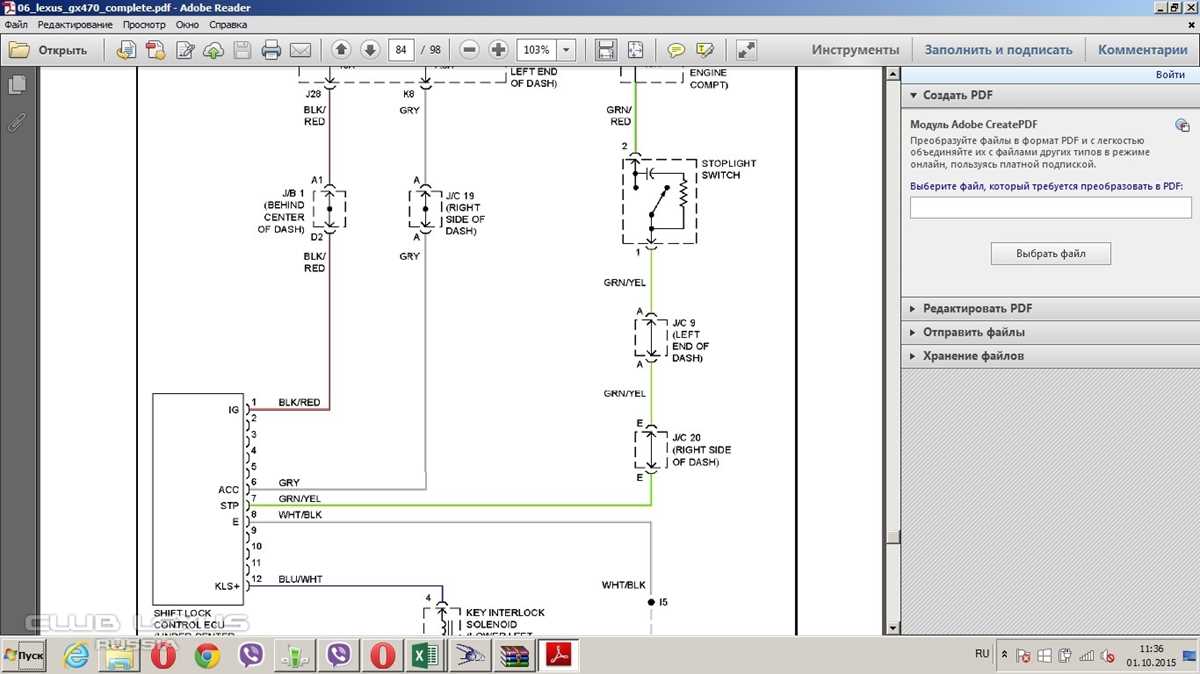This screenshot has height=674, width=1200.
Task: Open Excel from the taskbar
Action: 426,656
